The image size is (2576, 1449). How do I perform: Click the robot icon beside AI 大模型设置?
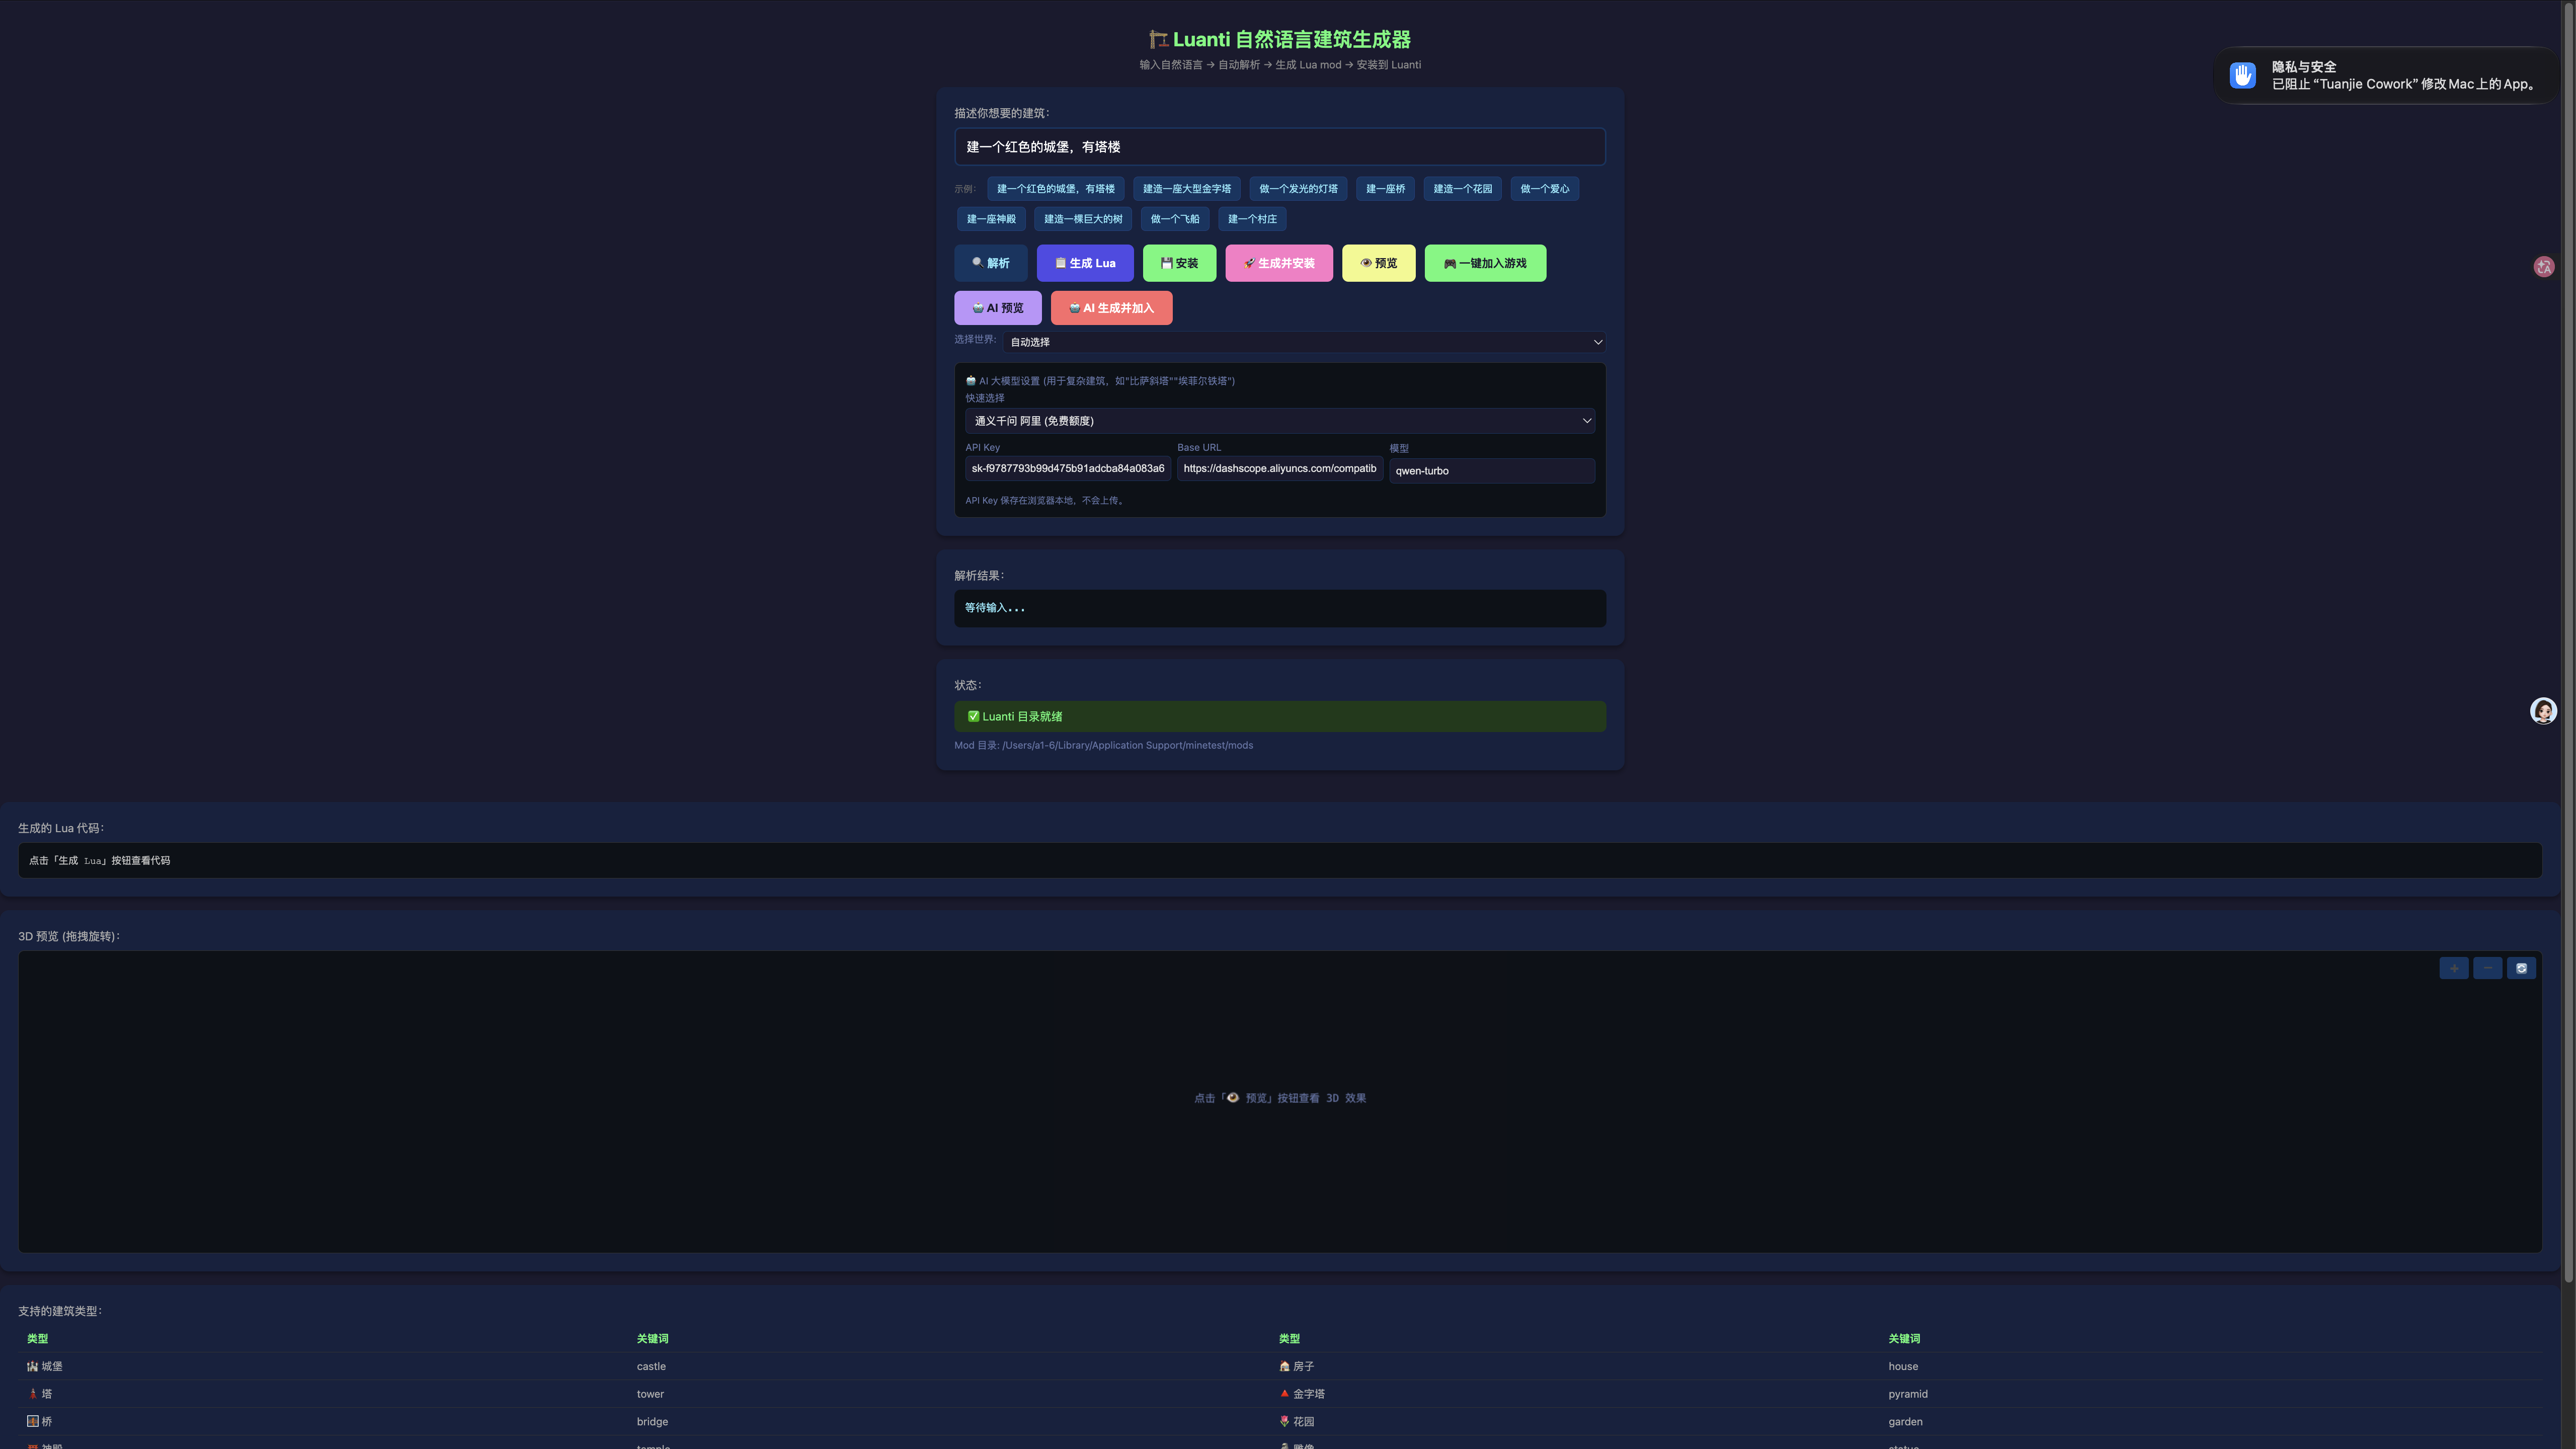coord(971,381)
